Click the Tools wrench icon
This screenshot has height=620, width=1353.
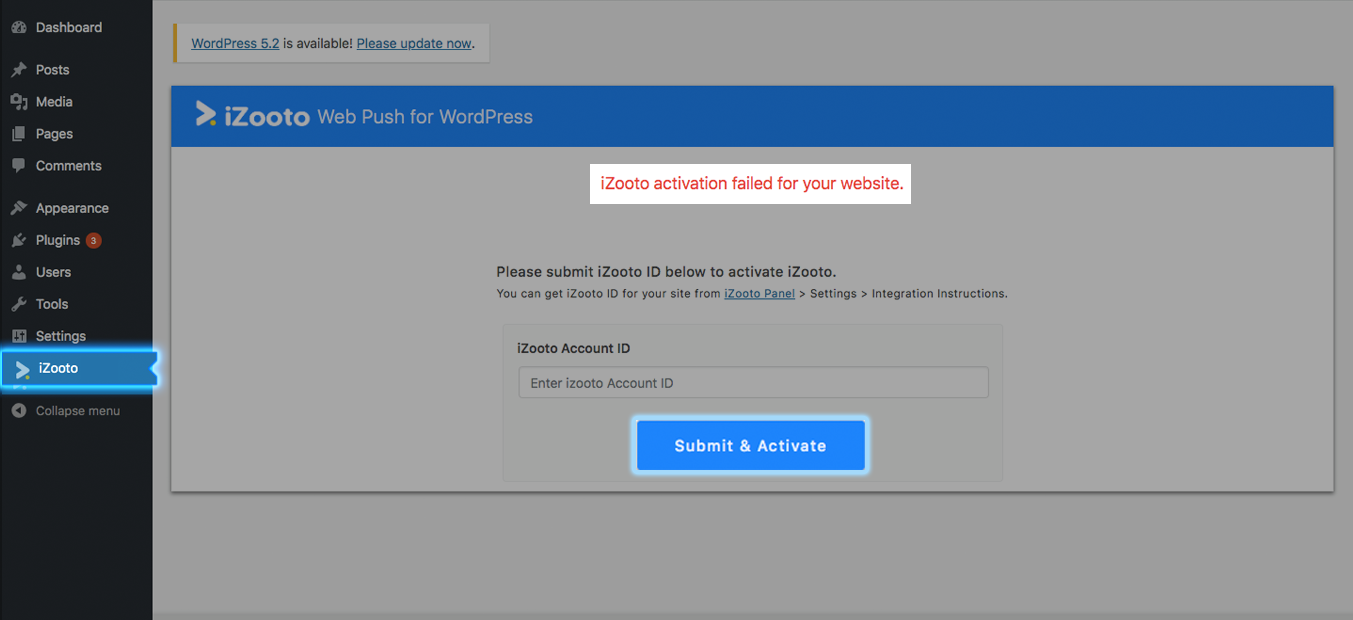18,304
